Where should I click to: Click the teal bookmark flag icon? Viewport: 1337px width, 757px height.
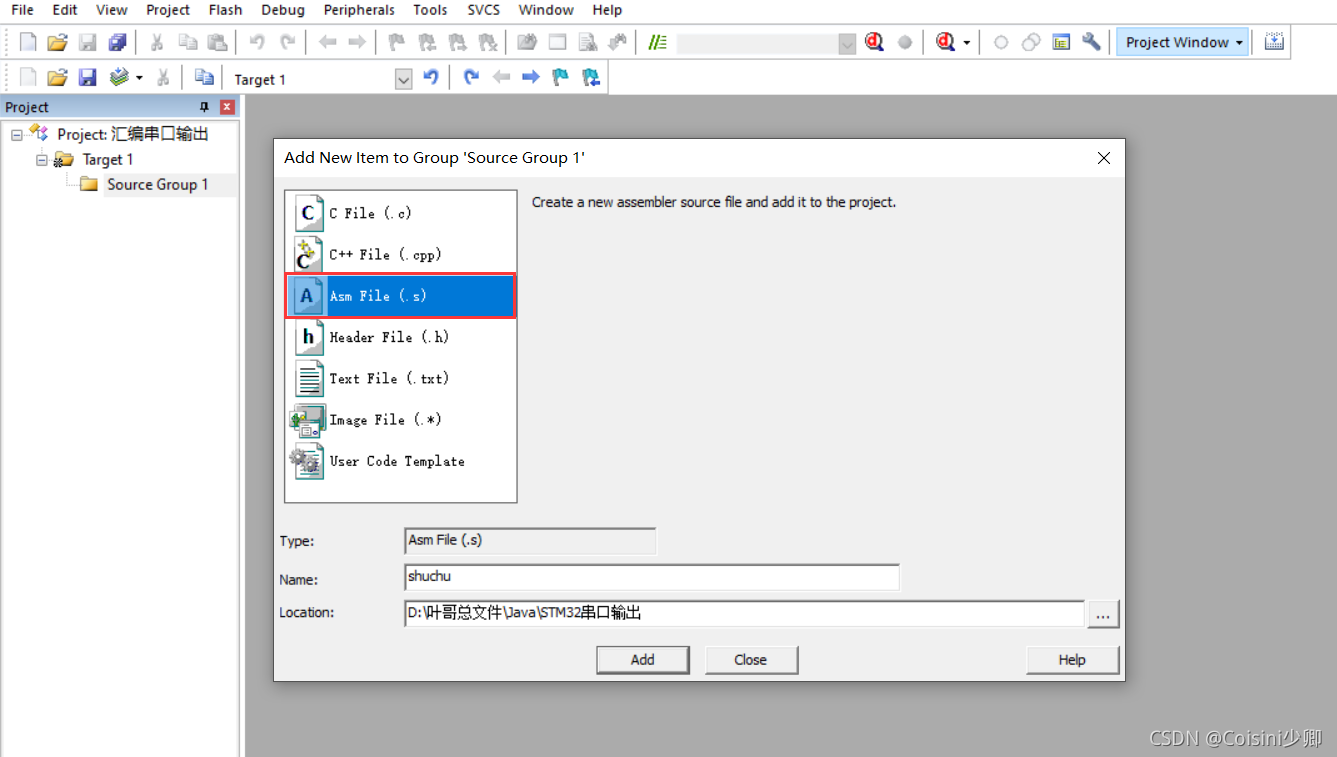pos(561,78)
